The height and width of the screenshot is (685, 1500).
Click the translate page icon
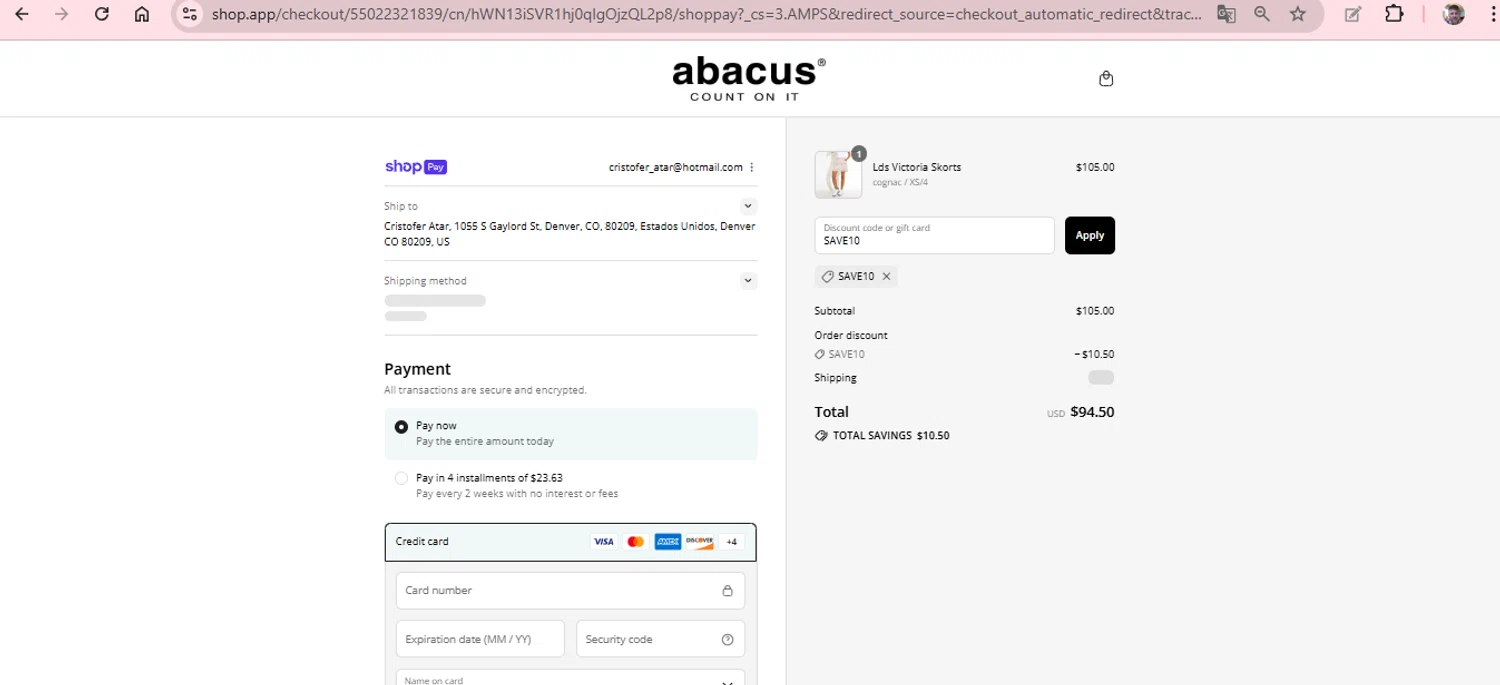tap(1226, 14)
